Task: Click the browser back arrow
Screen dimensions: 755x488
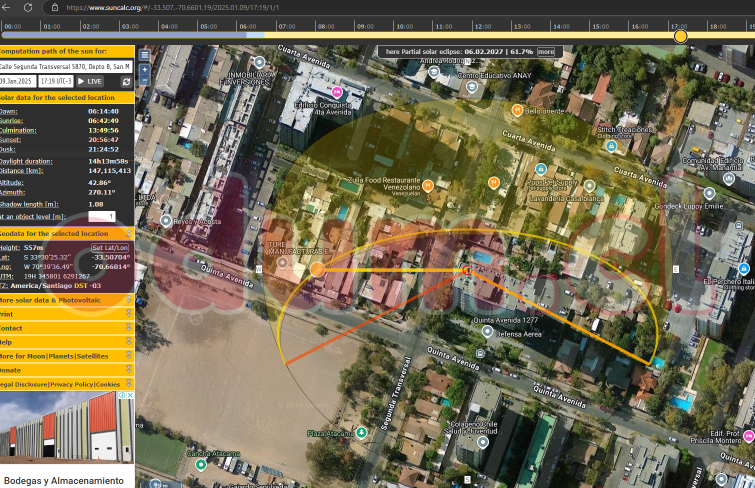Action: pos(7,6)
